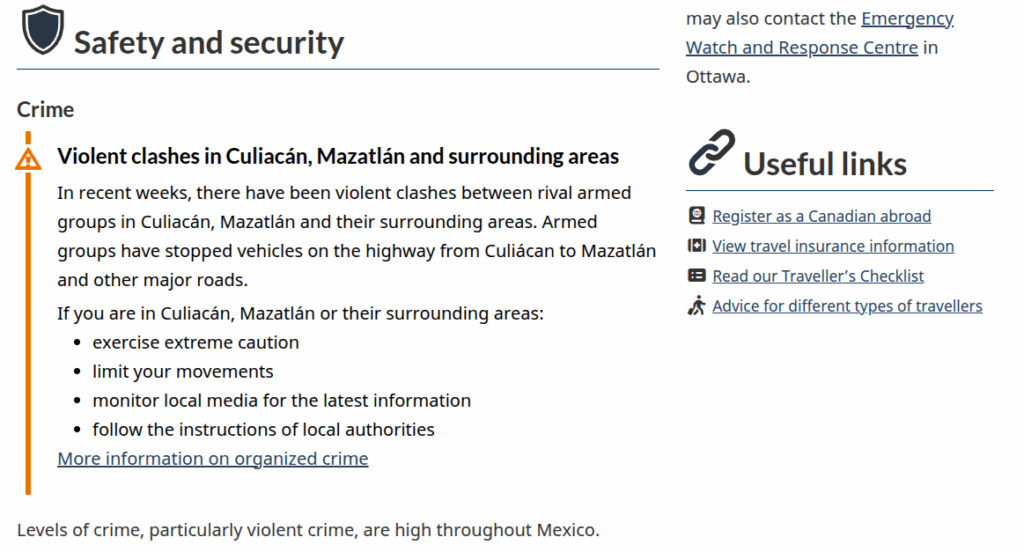Click the passport icon beside Register as Canadian
The width and height of the screenshot is (1024, 552).
point(697,215)
